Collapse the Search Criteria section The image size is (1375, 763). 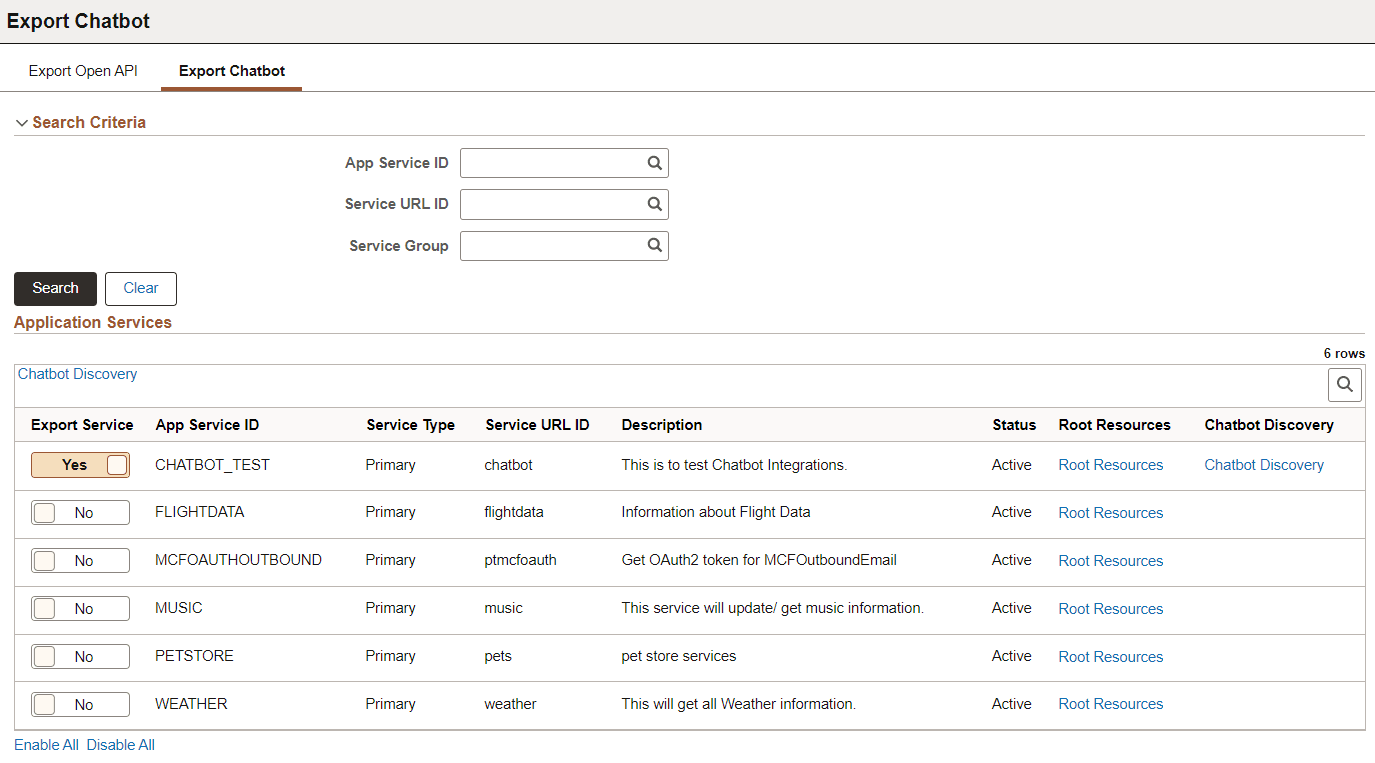click(x=22, y=122)
